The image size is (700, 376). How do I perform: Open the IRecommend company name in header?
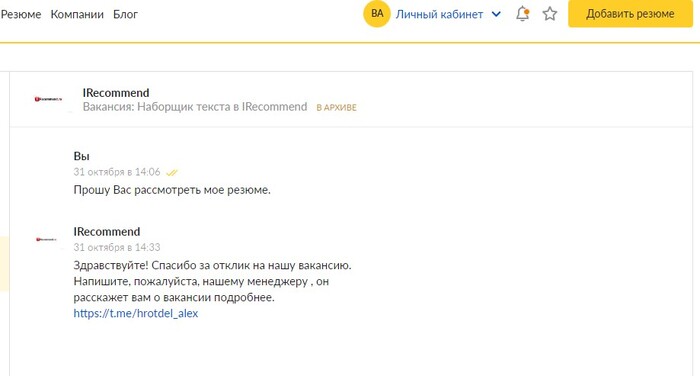(x=116, y=92)
